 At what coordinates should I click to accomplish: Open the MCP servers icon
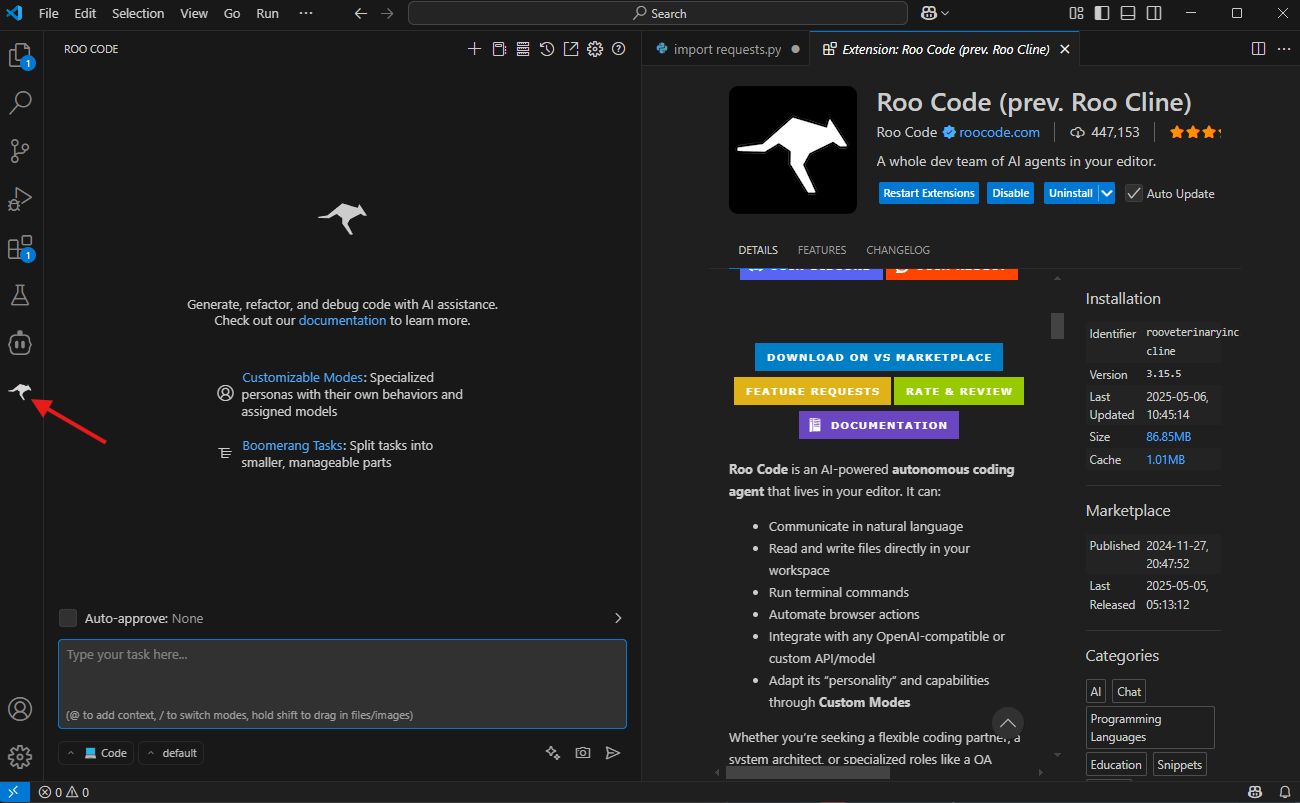(x=523, y=49)
